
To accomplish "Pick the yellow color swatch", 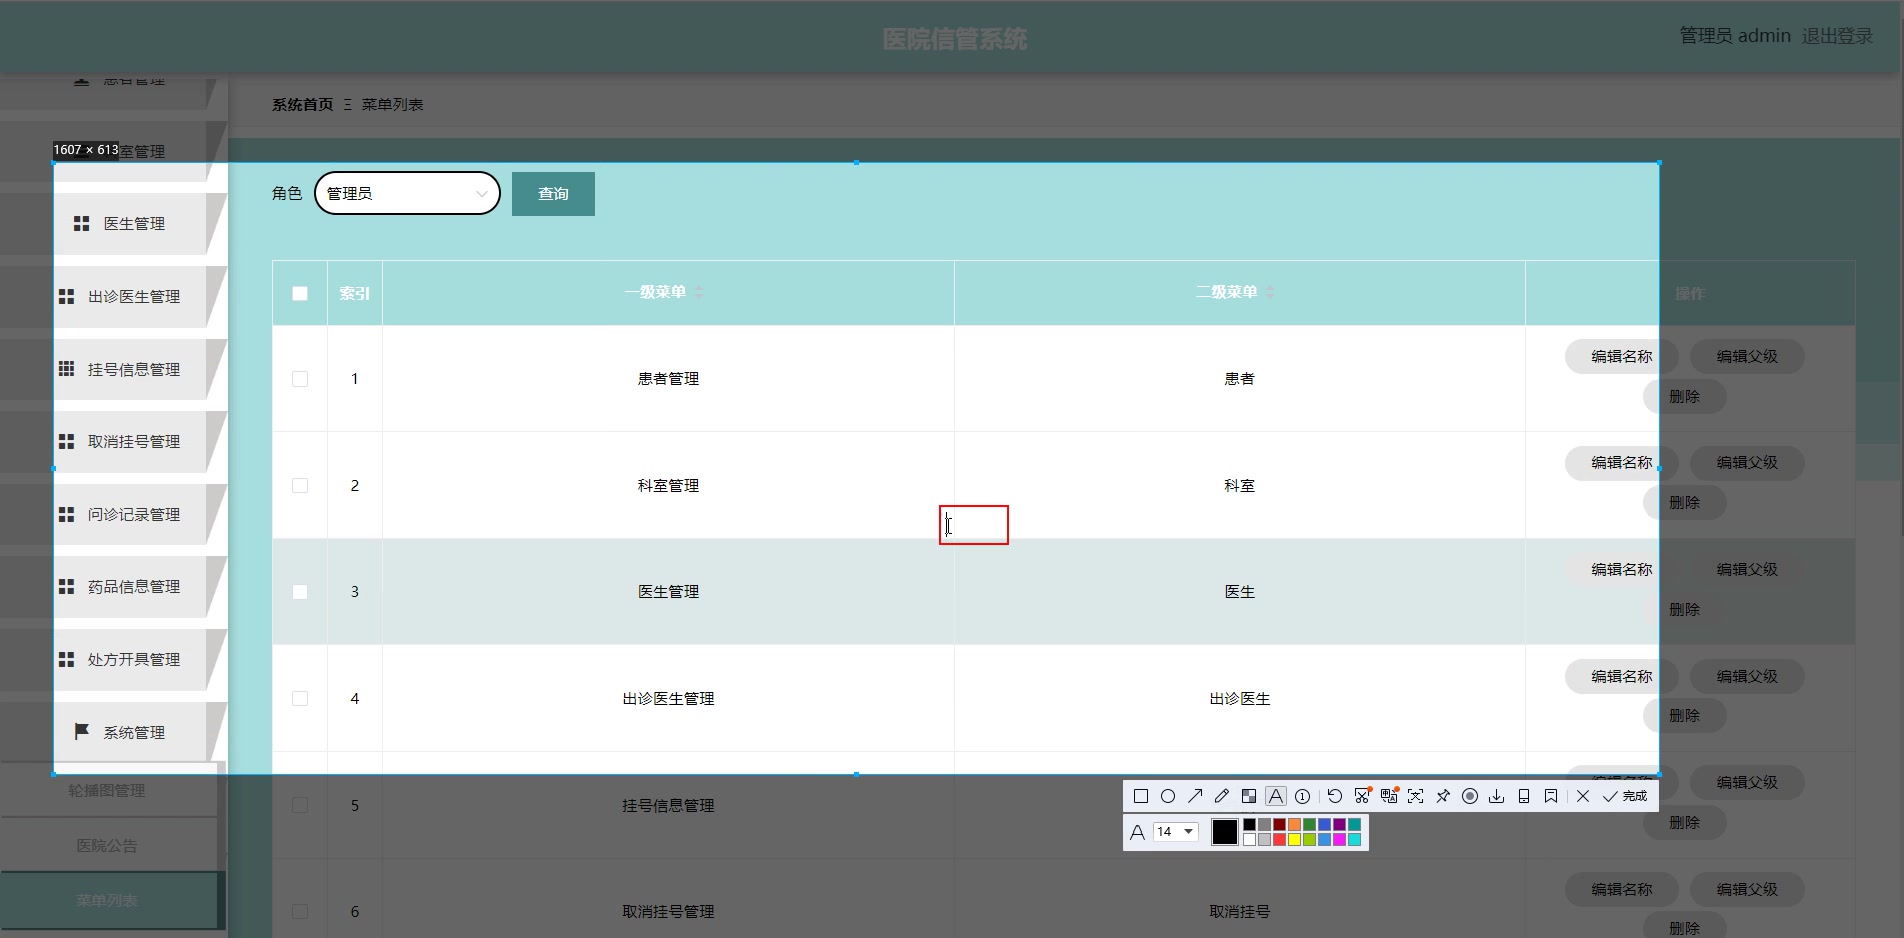I will (x=1292, y=840).
